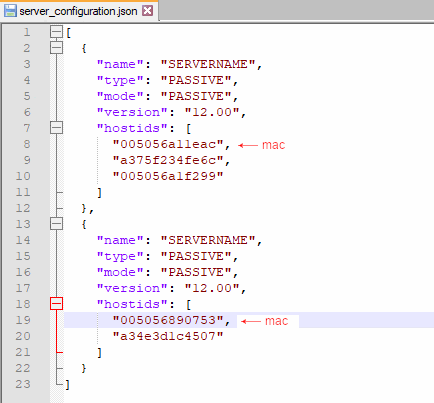Click the "005056890753" host id value
The height and width of the screenshot is (403, 434).
[168, 320]
